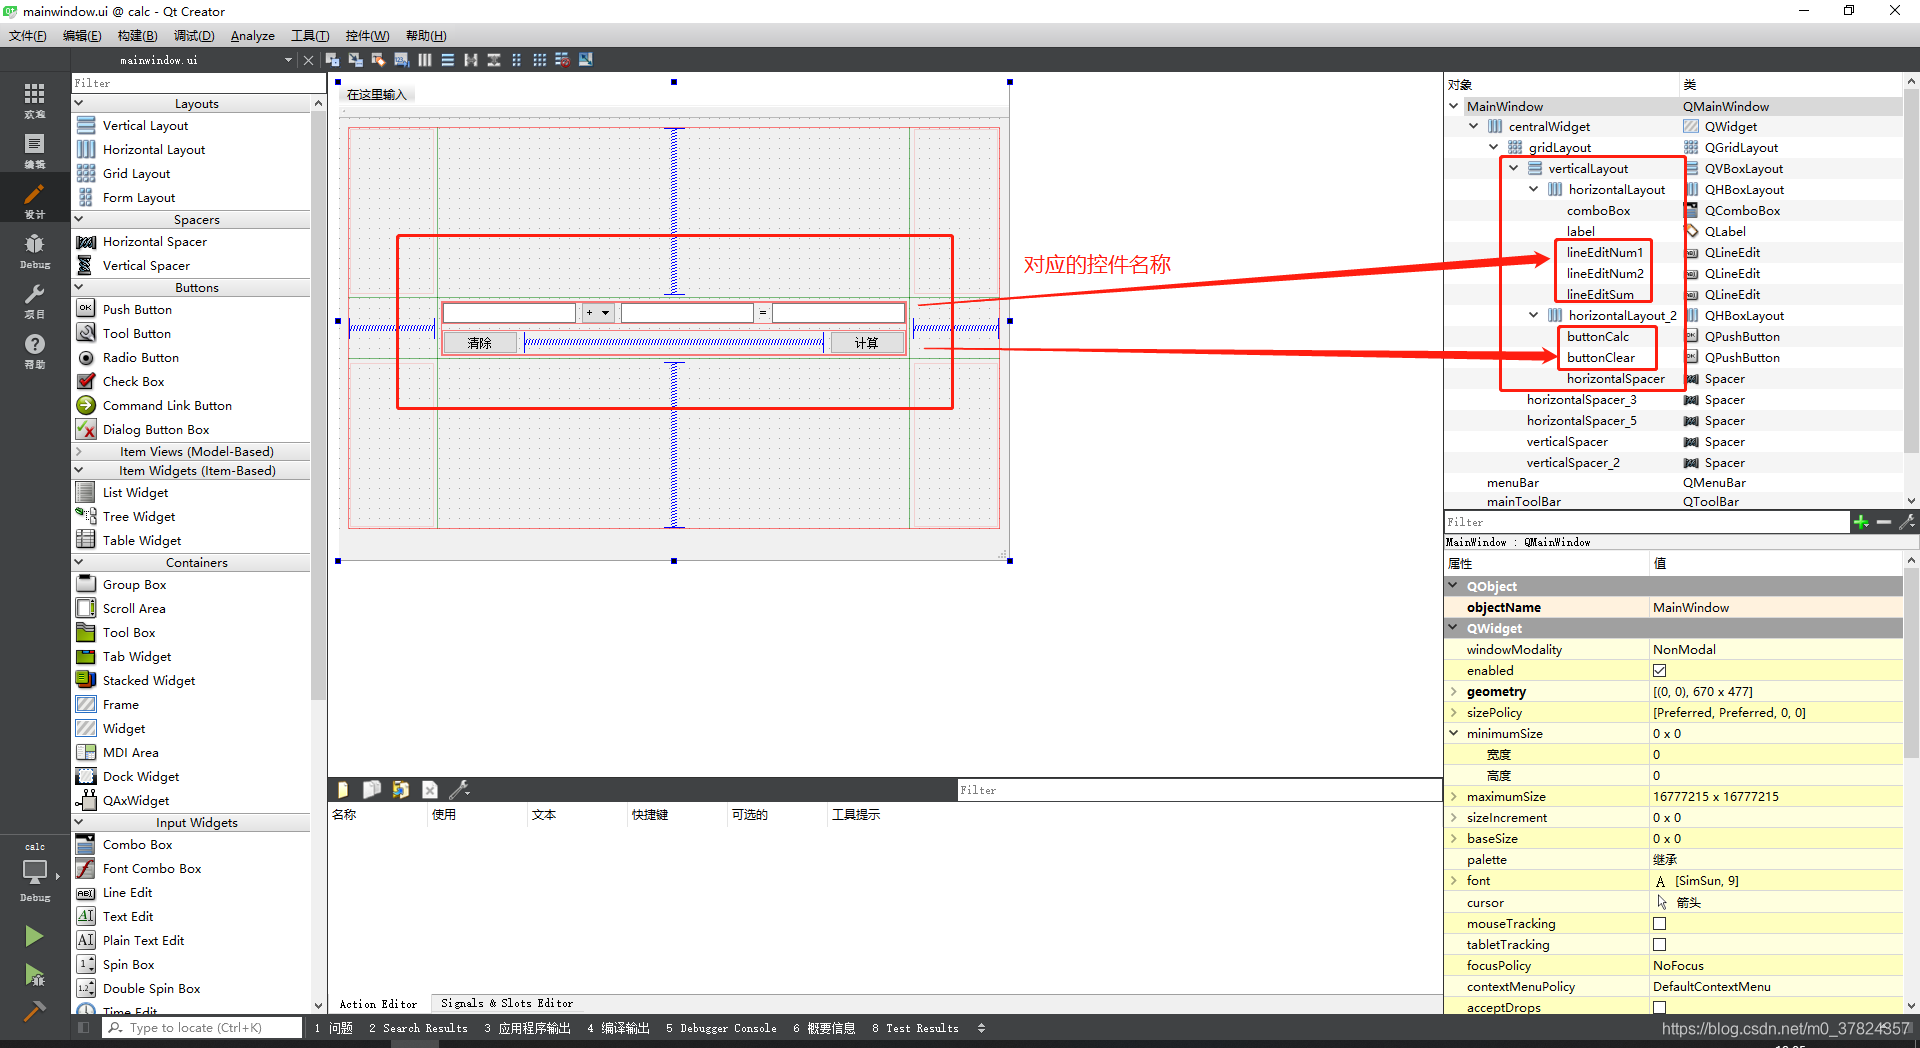Screen dimensions: 1920x1048
Task: Collapse the verticalLayout tree node
Action: (1514, 169)
